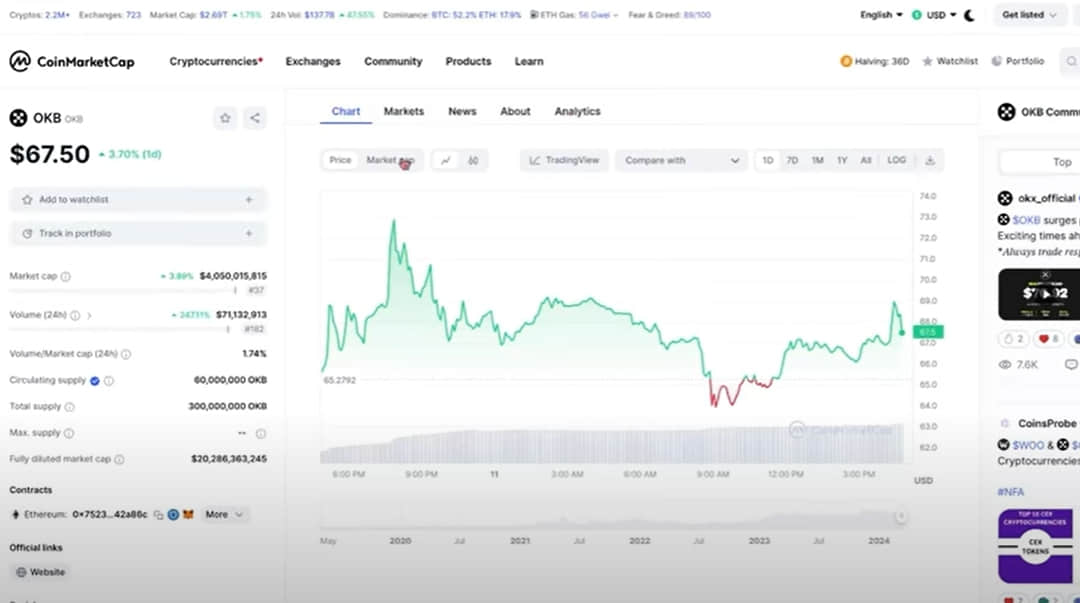Viewport: 1080px width, 603px height.
Task: Click the share icon beside OKB
Action: coord(255,118)
